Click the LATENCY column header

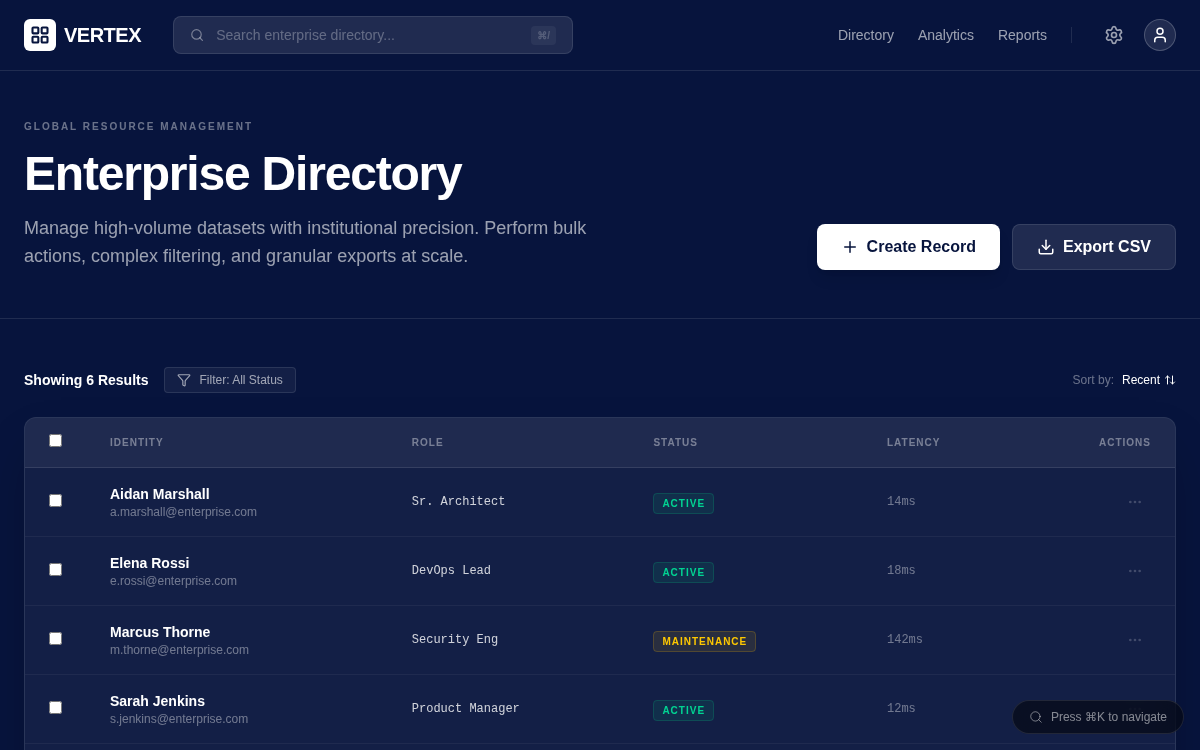pyautogui.click(x=914, y=443)
